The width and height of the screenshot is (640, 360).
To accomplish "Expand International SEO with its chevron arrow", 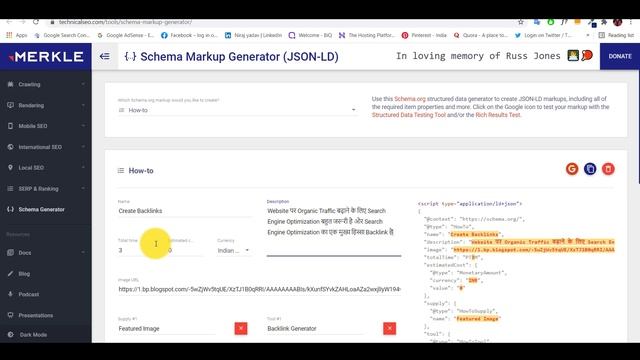I will 83,147.
